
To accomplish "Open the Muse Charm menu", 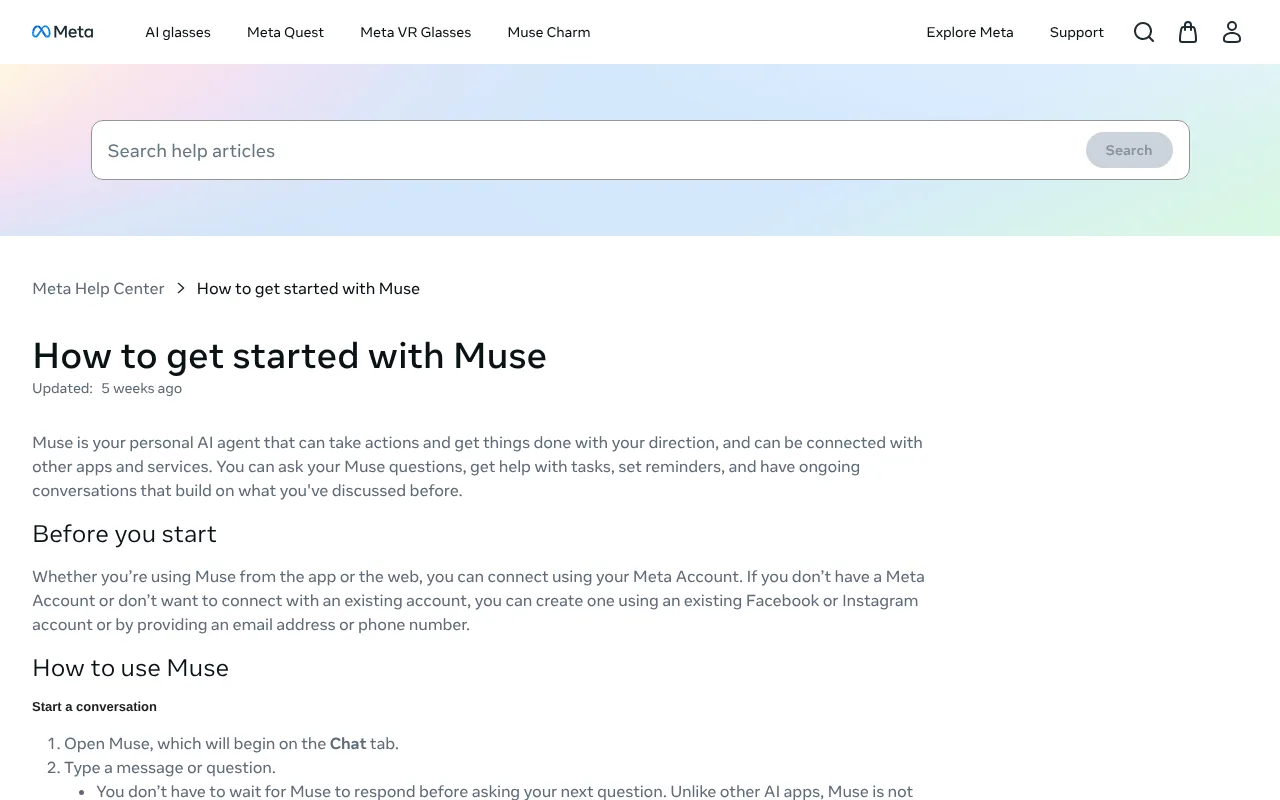I will [x=549, y=32].
